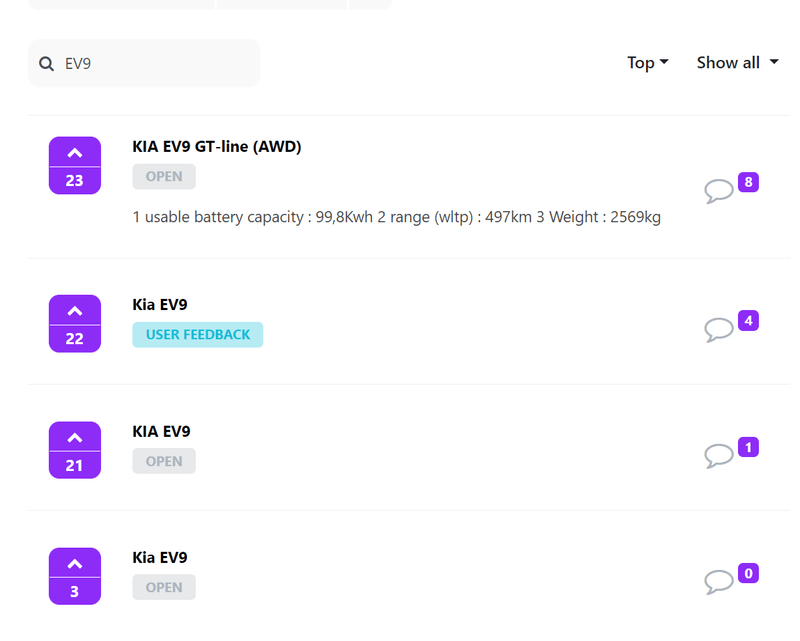The height and width of the screenshot is (641, 800).
Task: Open the Top sort dropdown
Action: (x=647, y=63)
